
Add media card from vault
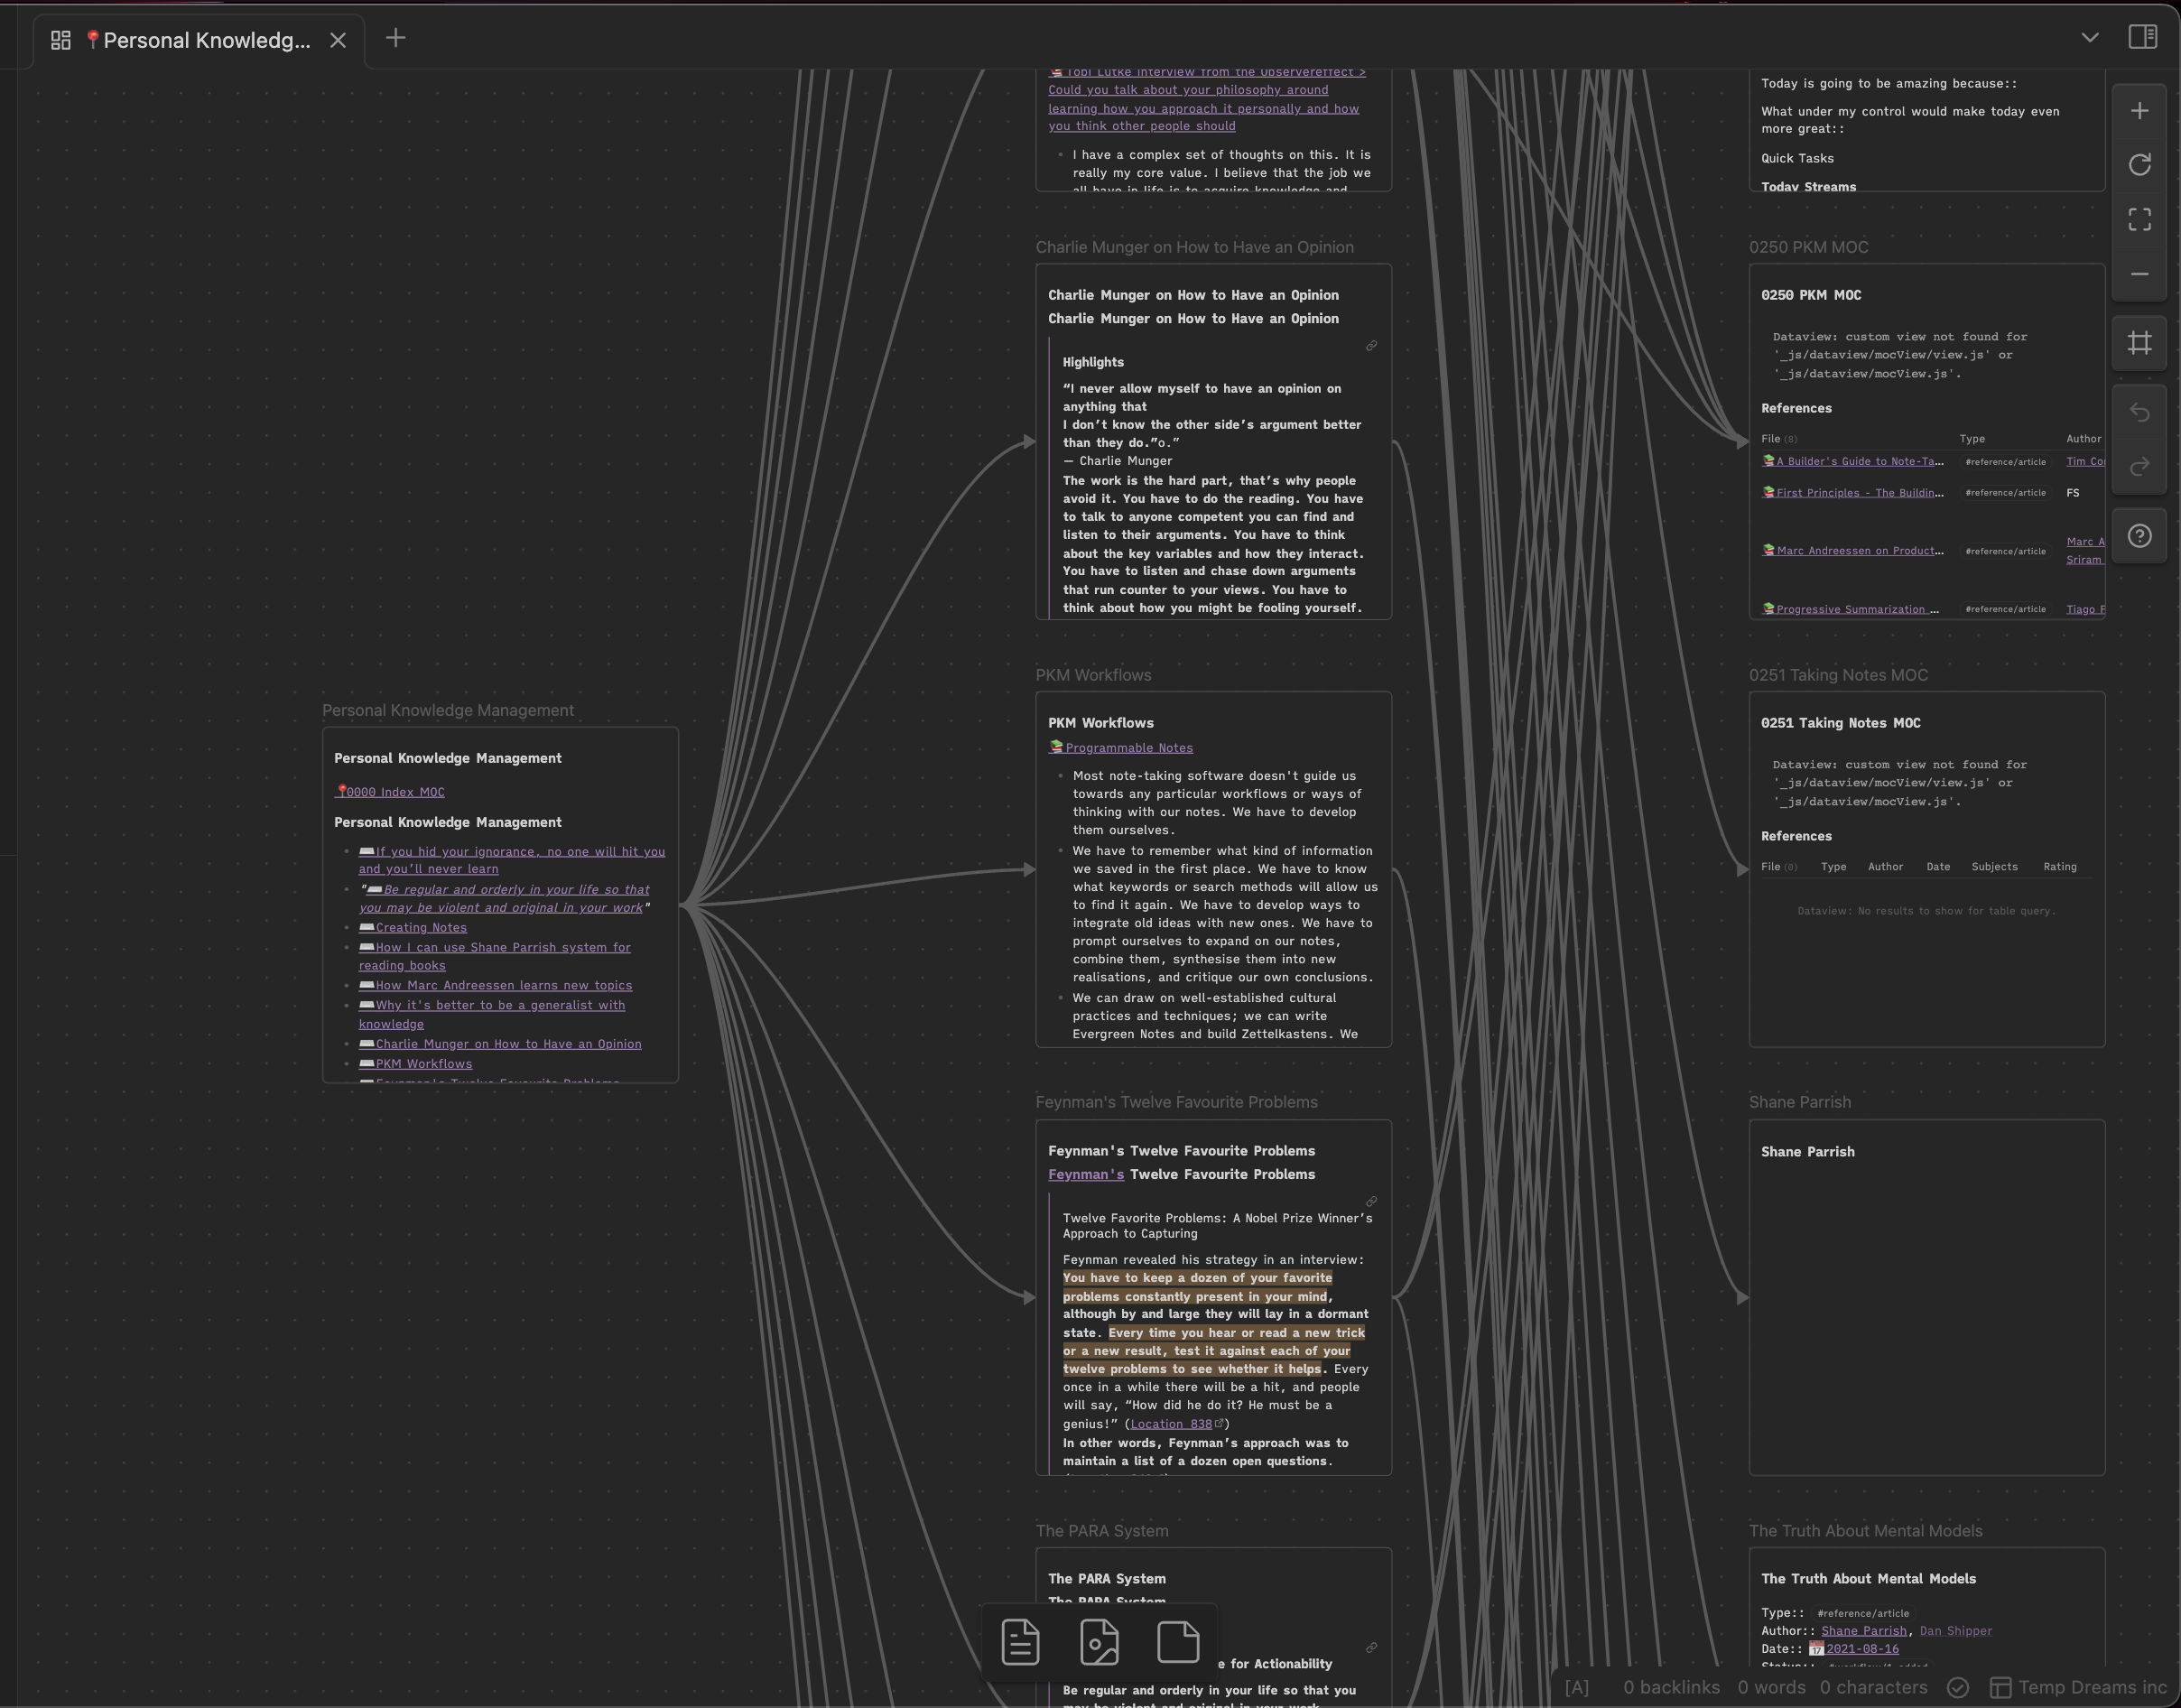pyautogui.click(x=1099, y=1642)
